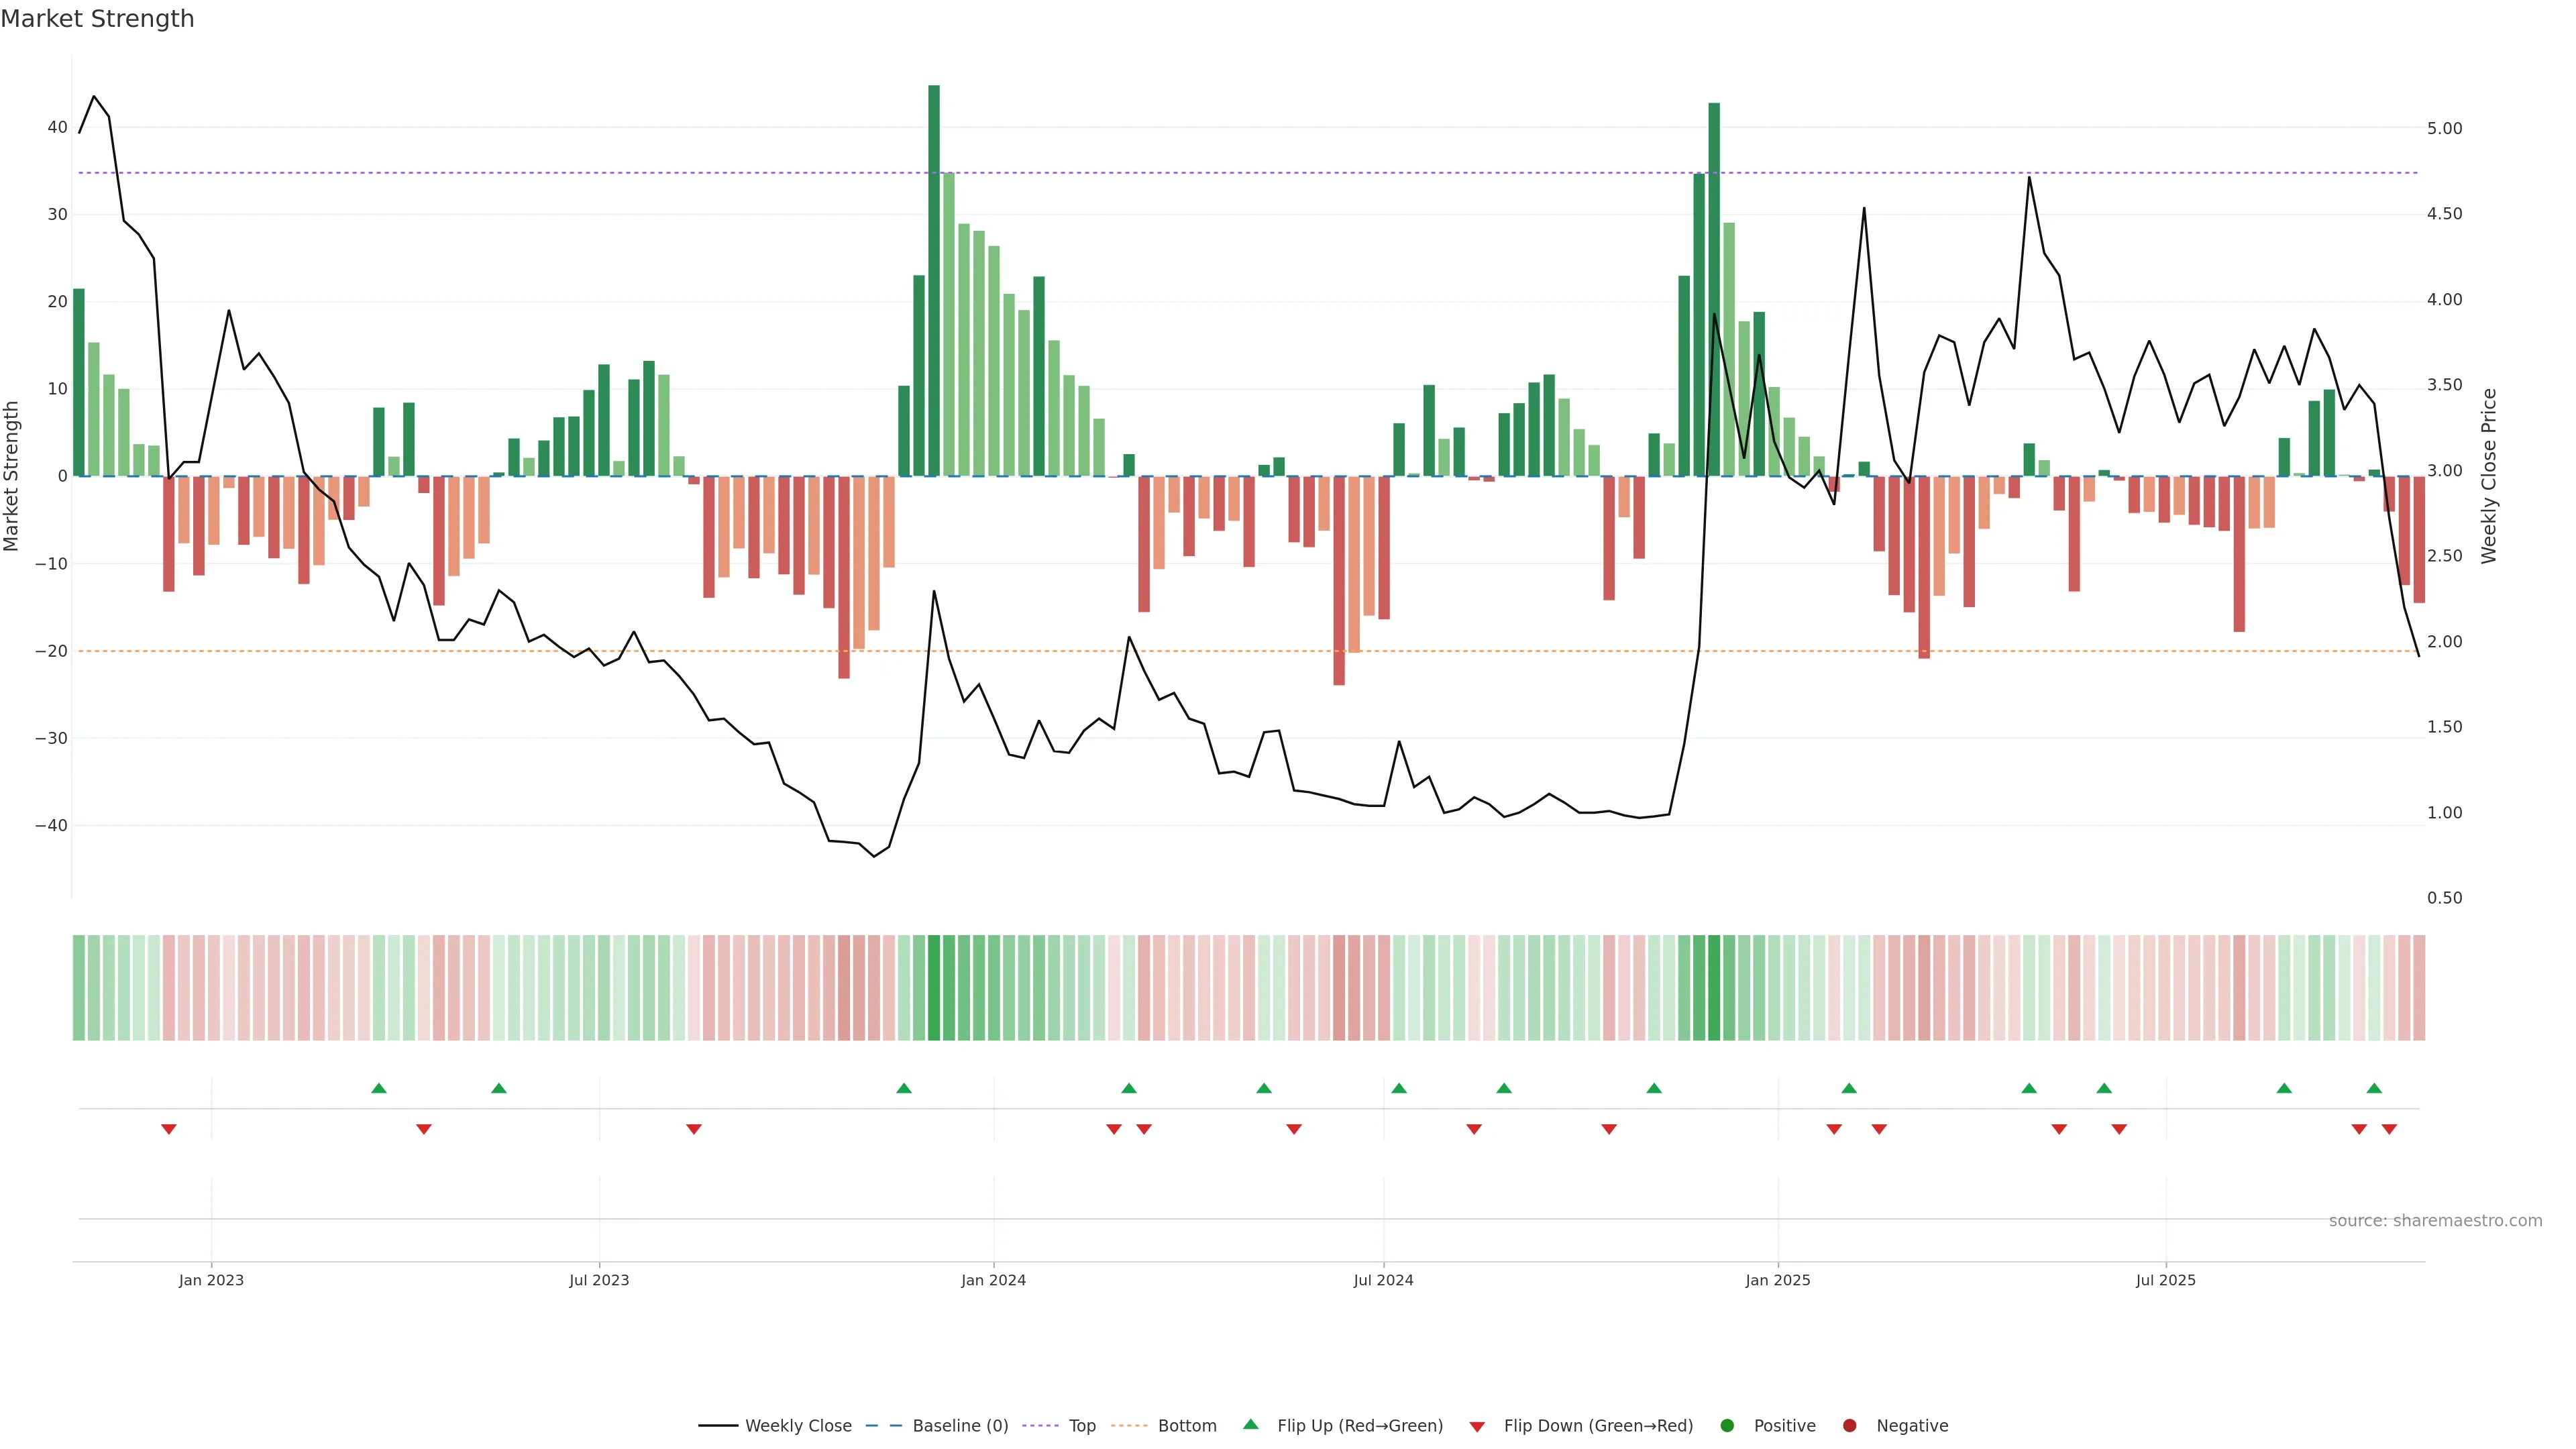This screenshot has height=1449, width=2576.
Task: Click the Negative red circle legend icon
Action: tap(1849, 1426)
